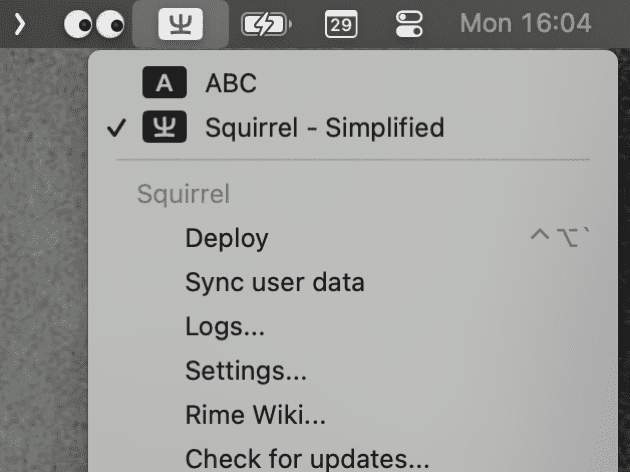Switch to the ABC input source
Screen dimensions: 630x472
[231, 83]
